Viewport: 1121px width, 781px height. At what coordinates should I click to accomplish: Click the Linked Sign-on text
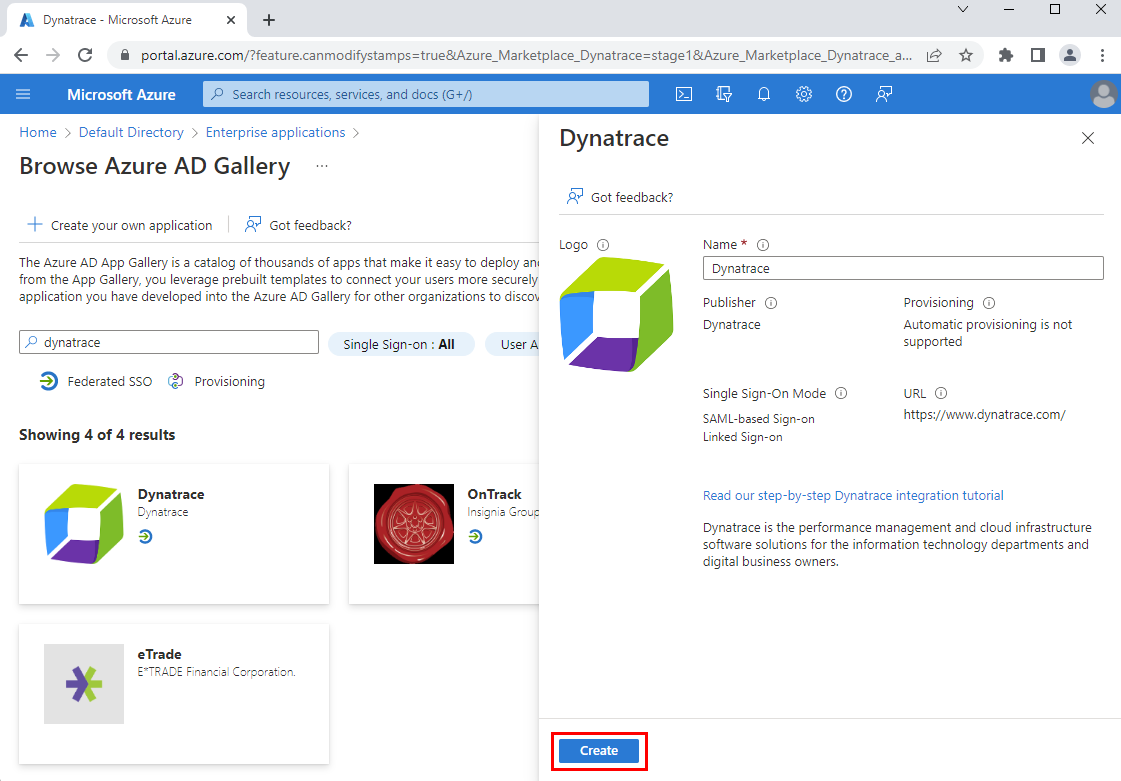[743, 437]
